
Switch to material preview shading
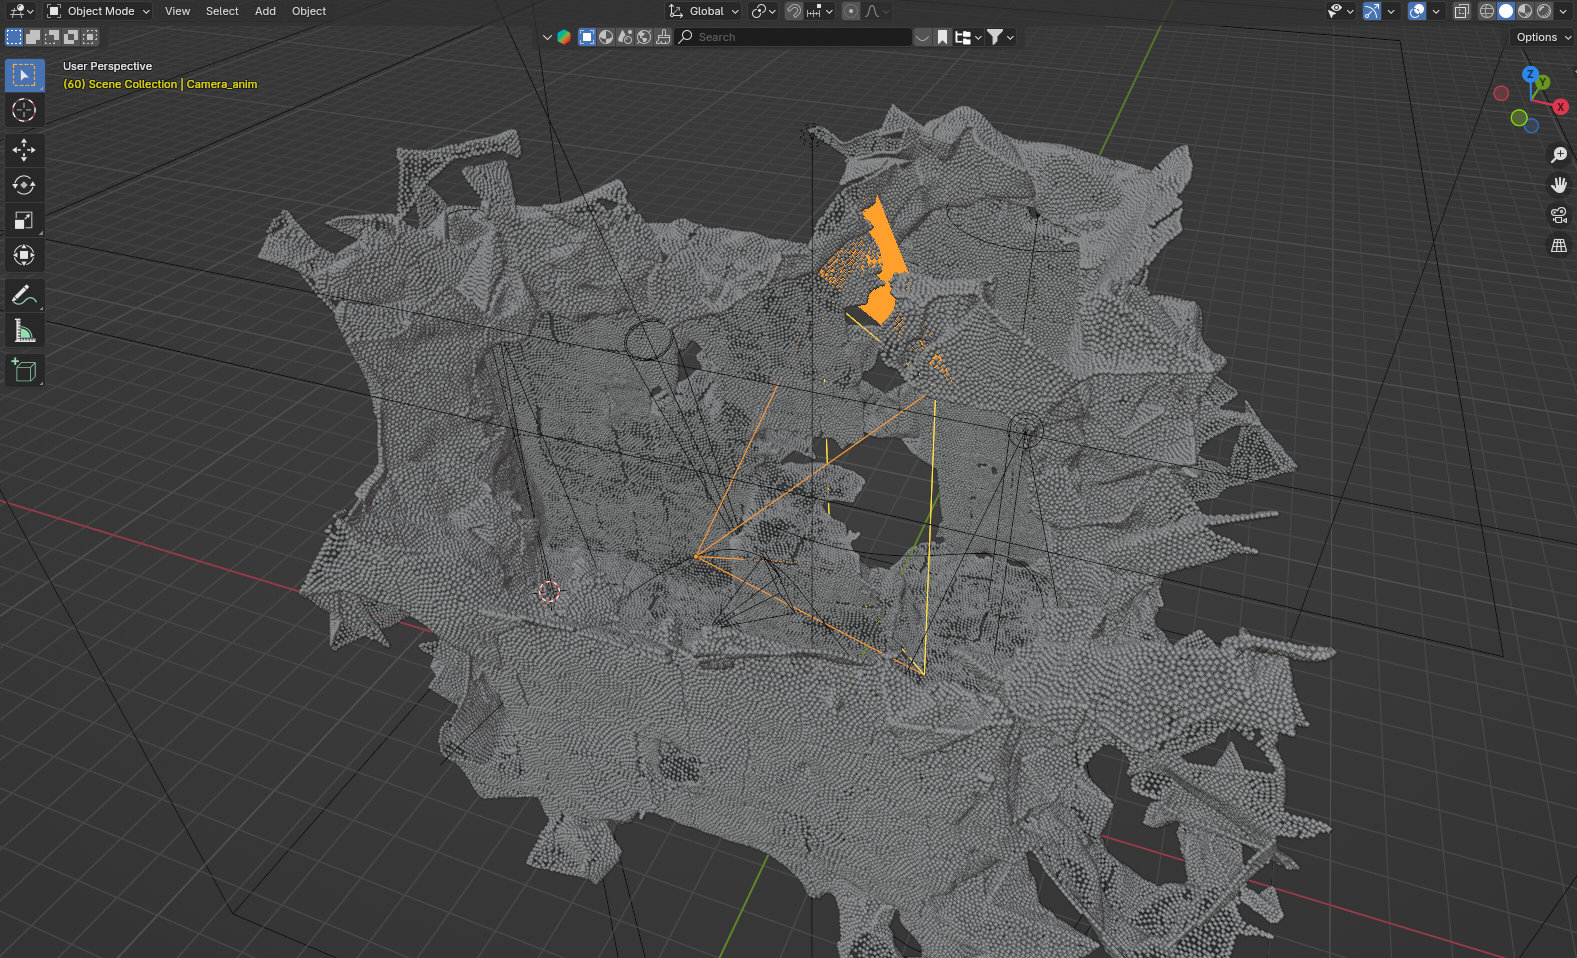1525,11
